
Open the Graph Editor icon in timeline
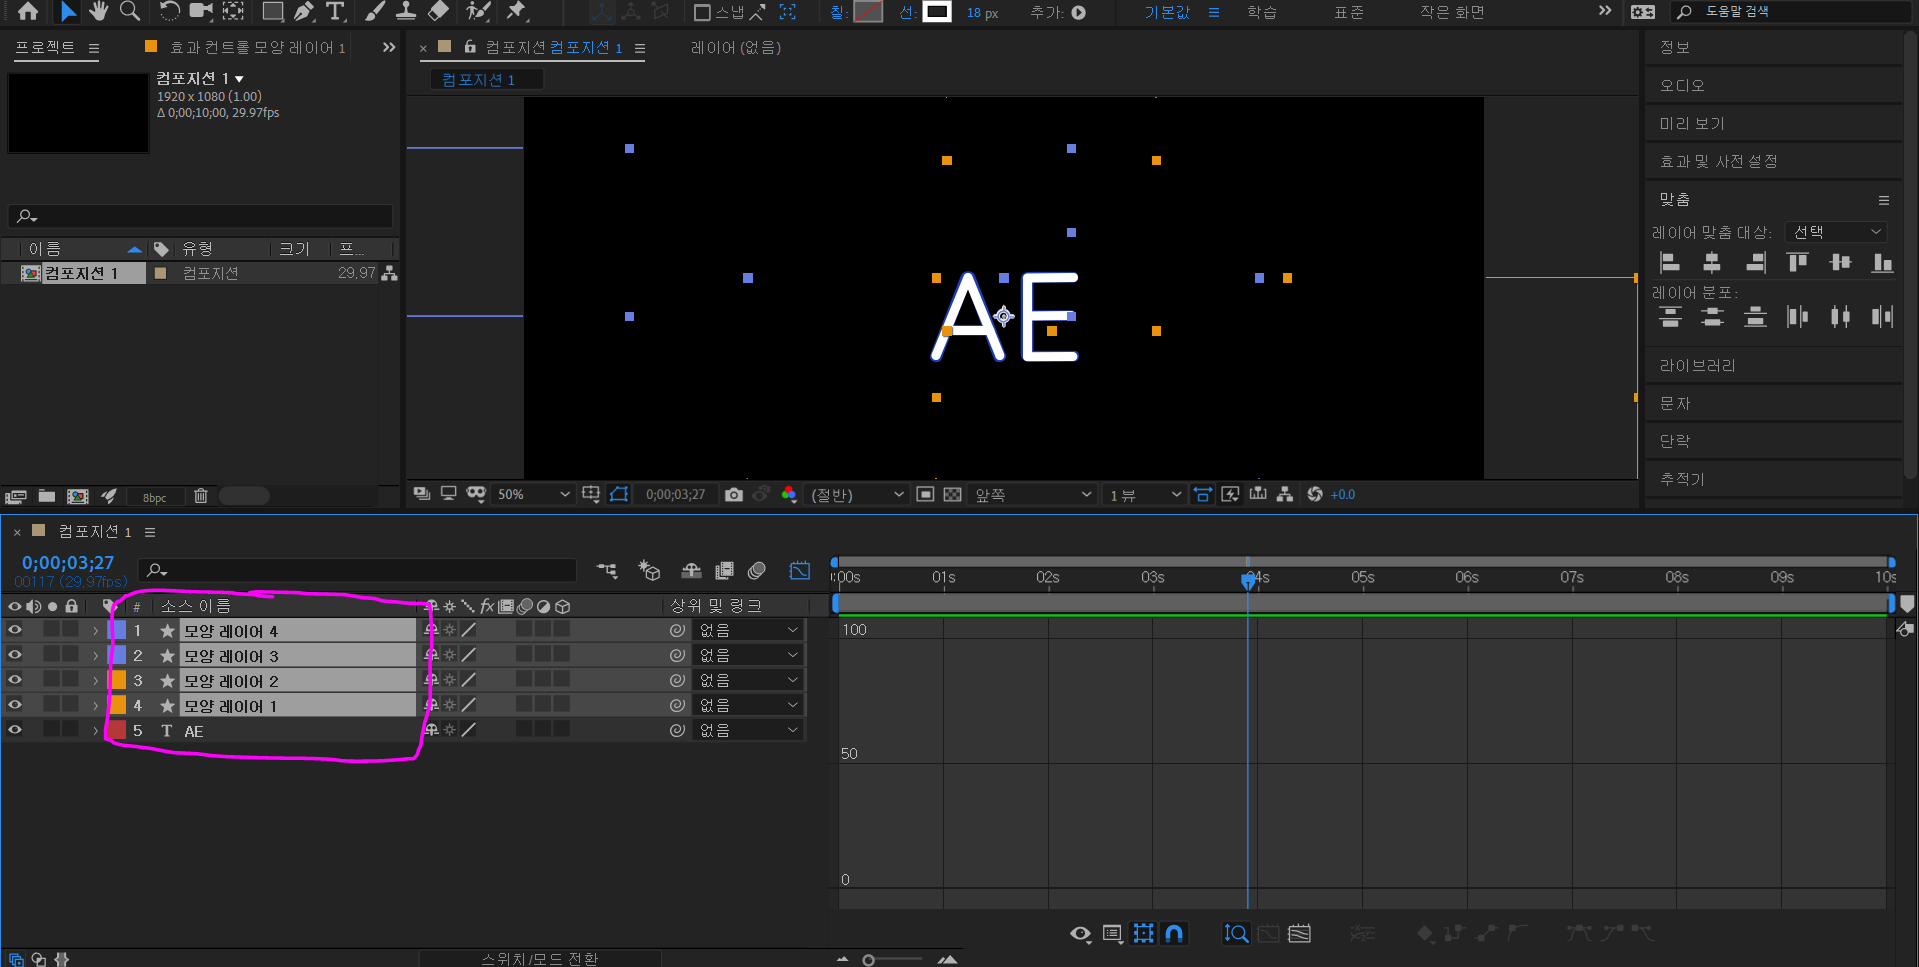click(799, 570)
